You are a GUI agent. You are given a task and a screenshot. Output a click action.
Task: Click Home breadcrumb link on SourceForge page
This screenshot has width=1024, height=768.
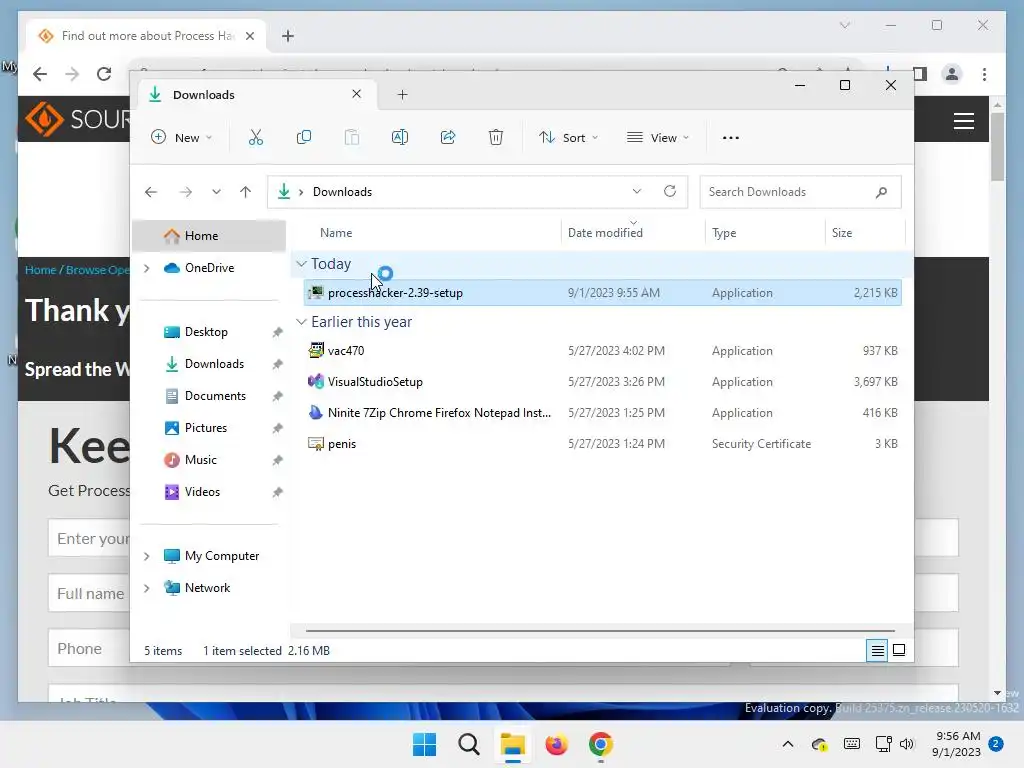click(40, 270)
